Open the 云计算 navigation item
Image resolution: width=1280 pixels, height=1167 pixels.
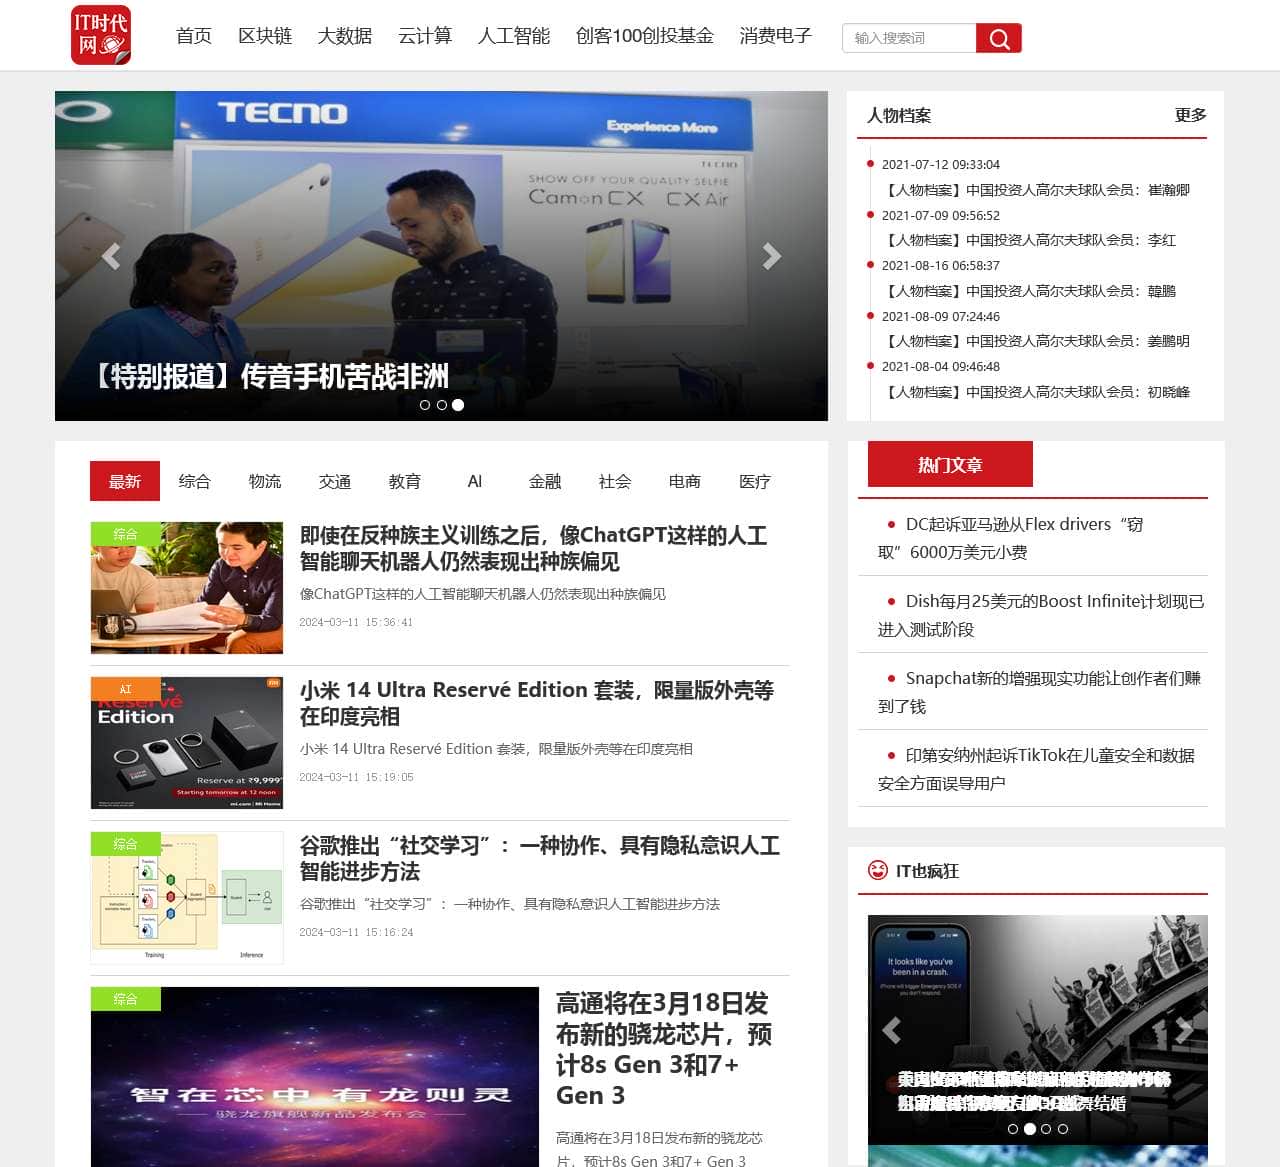pyautogui.click(x=425, y=36)
